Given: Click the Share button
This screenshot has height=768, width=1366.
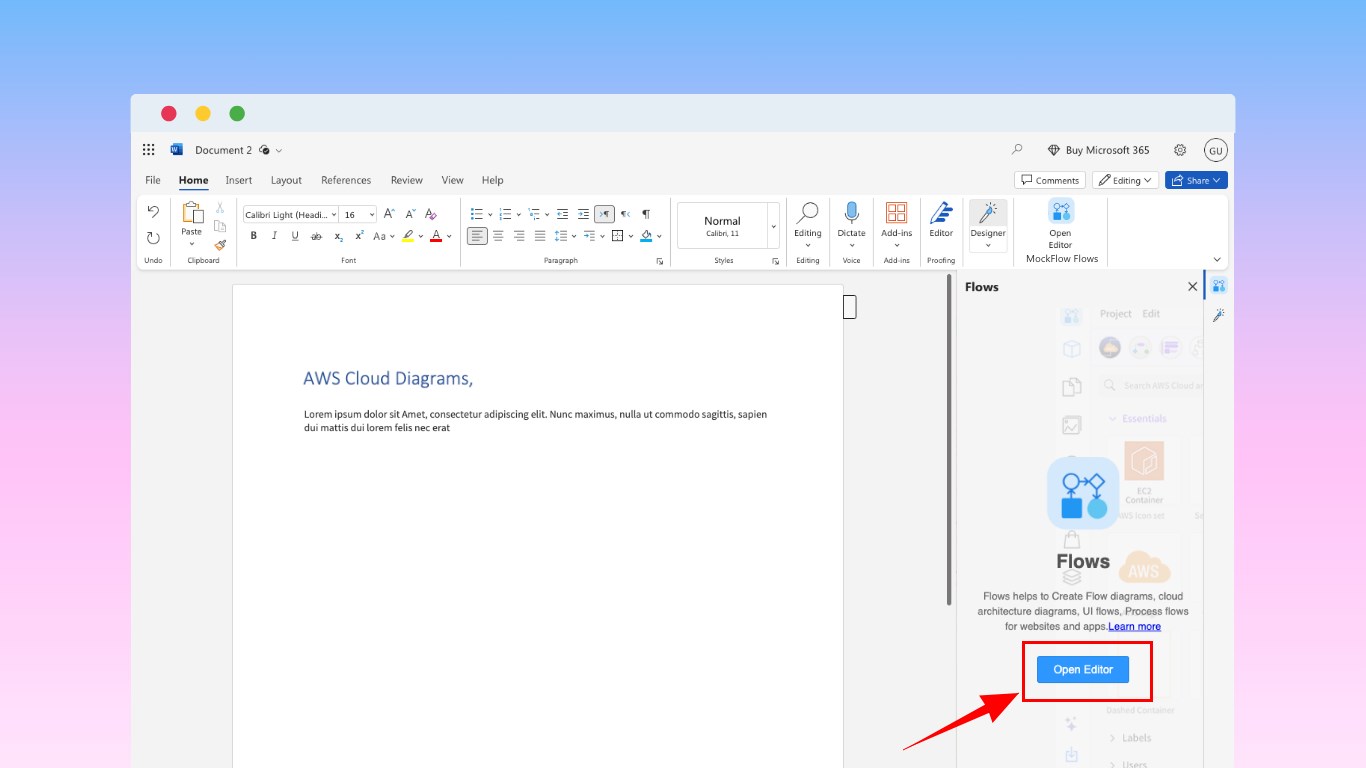Looking at the screenshot, I should [1196, 180].
